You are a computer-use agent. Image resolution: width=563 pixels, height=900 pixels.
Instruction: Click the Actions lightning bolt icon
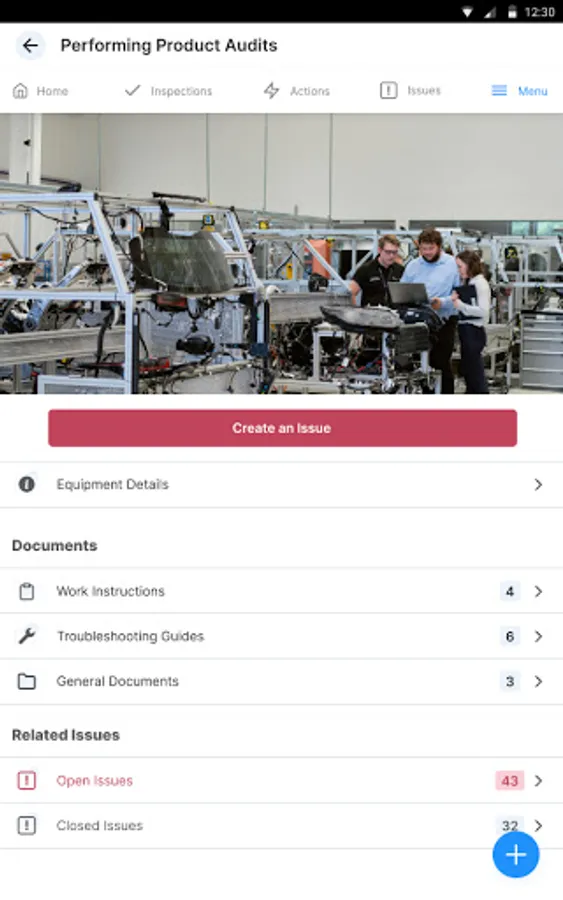point(271,90)
